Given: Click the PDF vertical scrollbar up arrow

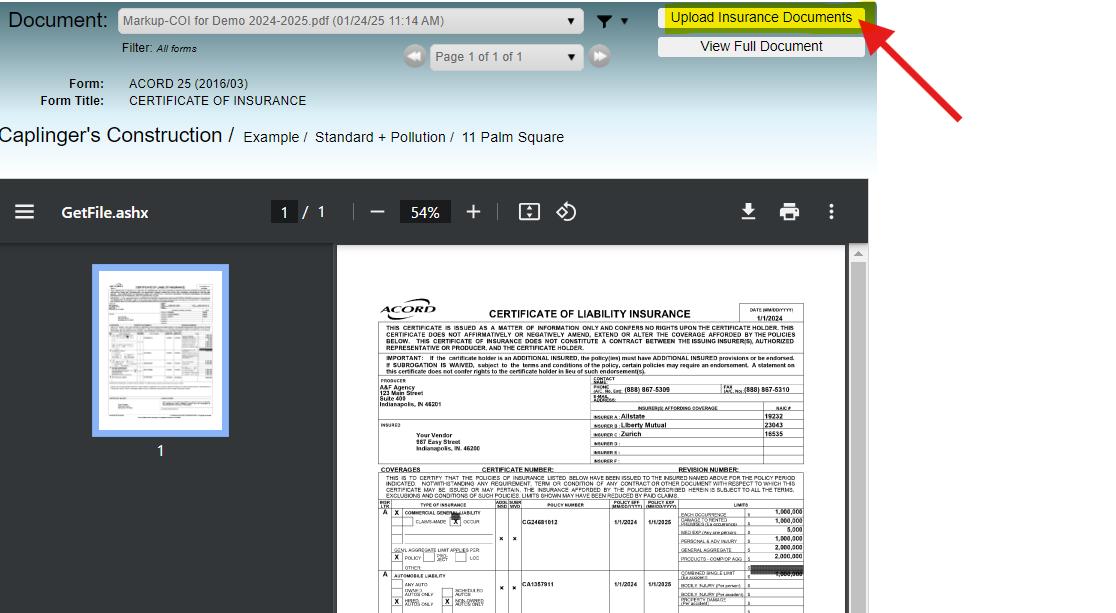Looking at the screenshot, I should [x=858, y=254].
